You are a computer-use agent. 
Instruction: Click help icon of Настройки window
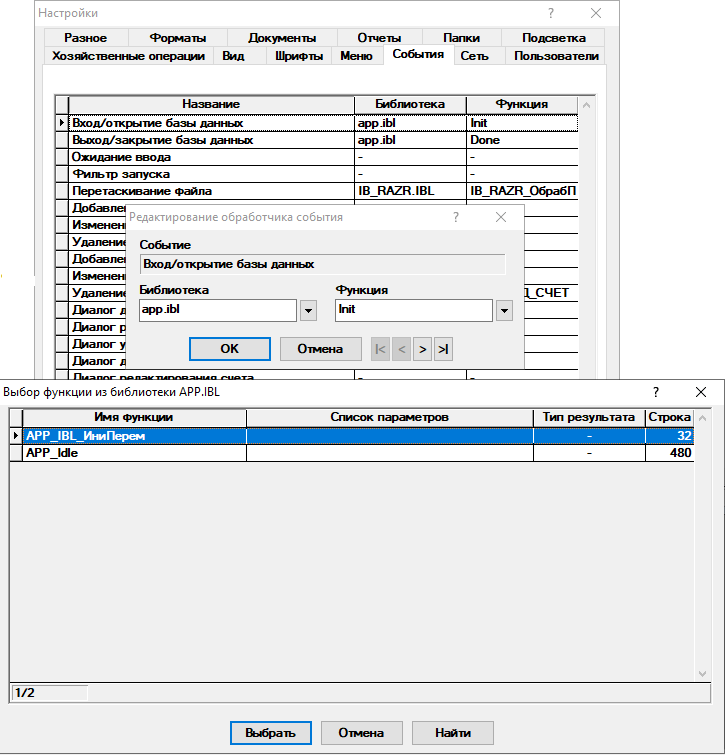click(x=551, y=13)
